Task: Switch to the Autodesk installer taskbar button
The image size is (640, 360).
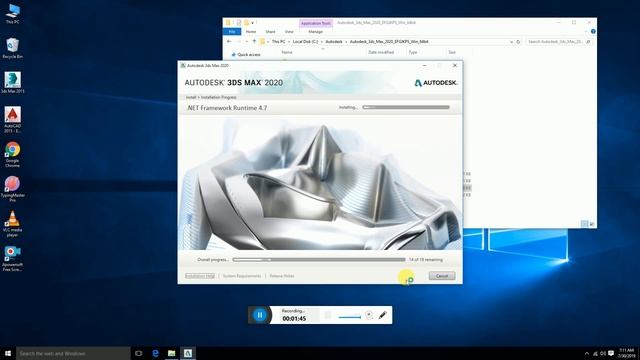Action: (x=188, y=353)
